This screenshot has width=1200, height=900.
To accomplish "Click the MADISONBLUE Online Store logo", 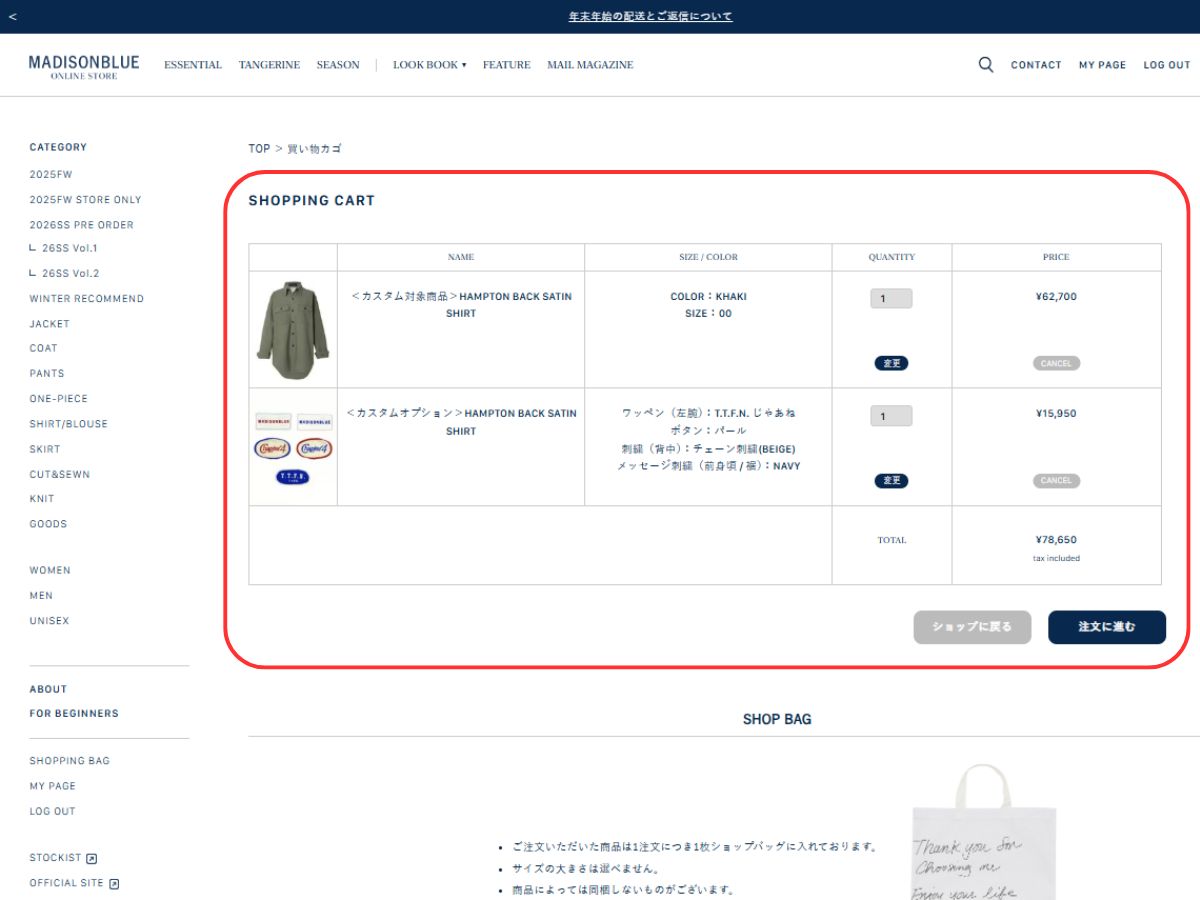I will click(84, 67).
